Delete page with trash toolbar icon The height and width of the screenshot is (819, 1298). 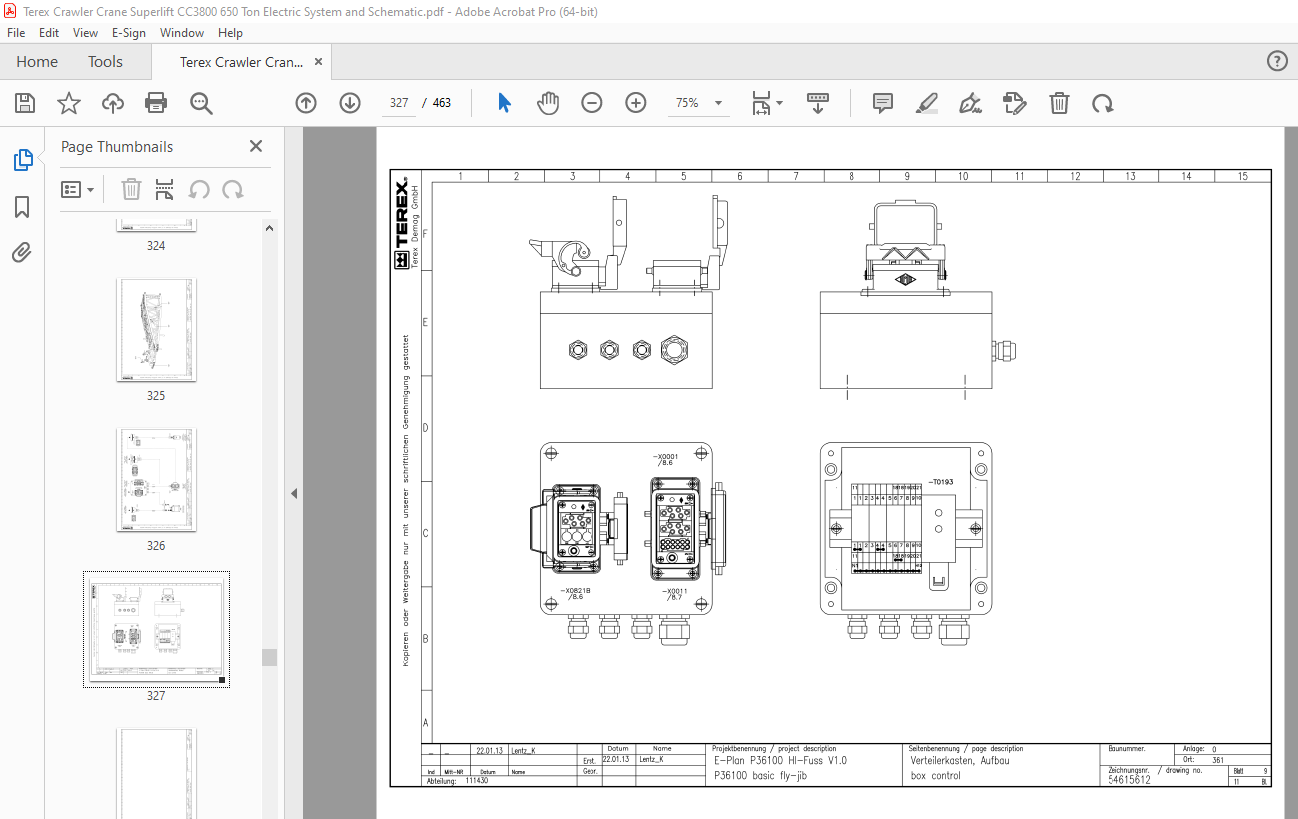1059,103
